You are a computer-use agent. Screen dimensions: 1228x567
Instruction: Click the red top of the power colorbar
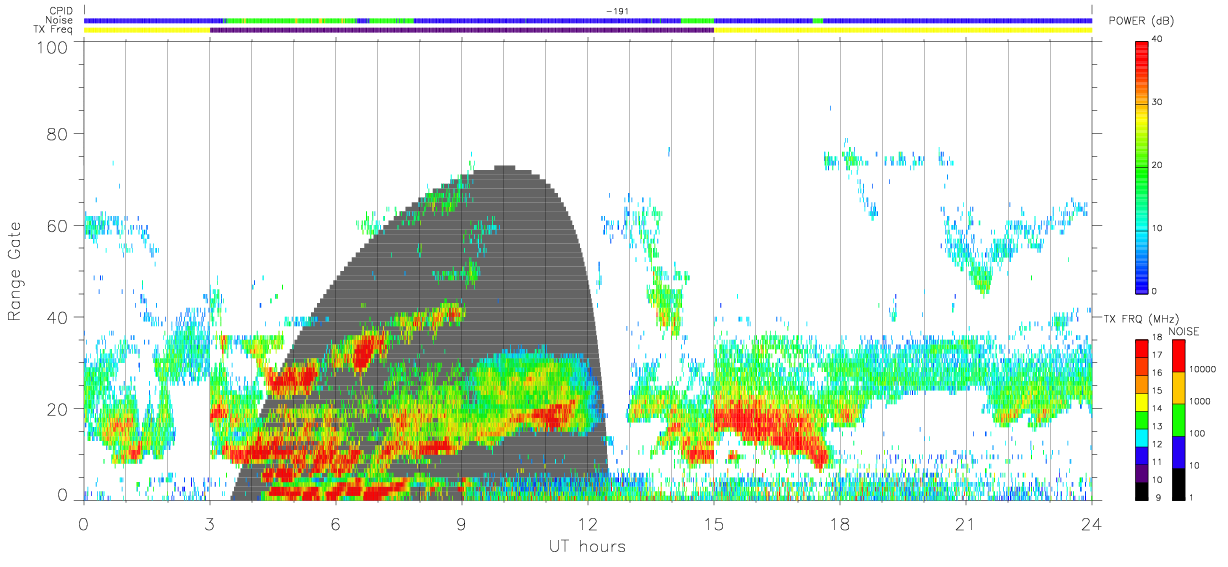(x=1142, y=48)
